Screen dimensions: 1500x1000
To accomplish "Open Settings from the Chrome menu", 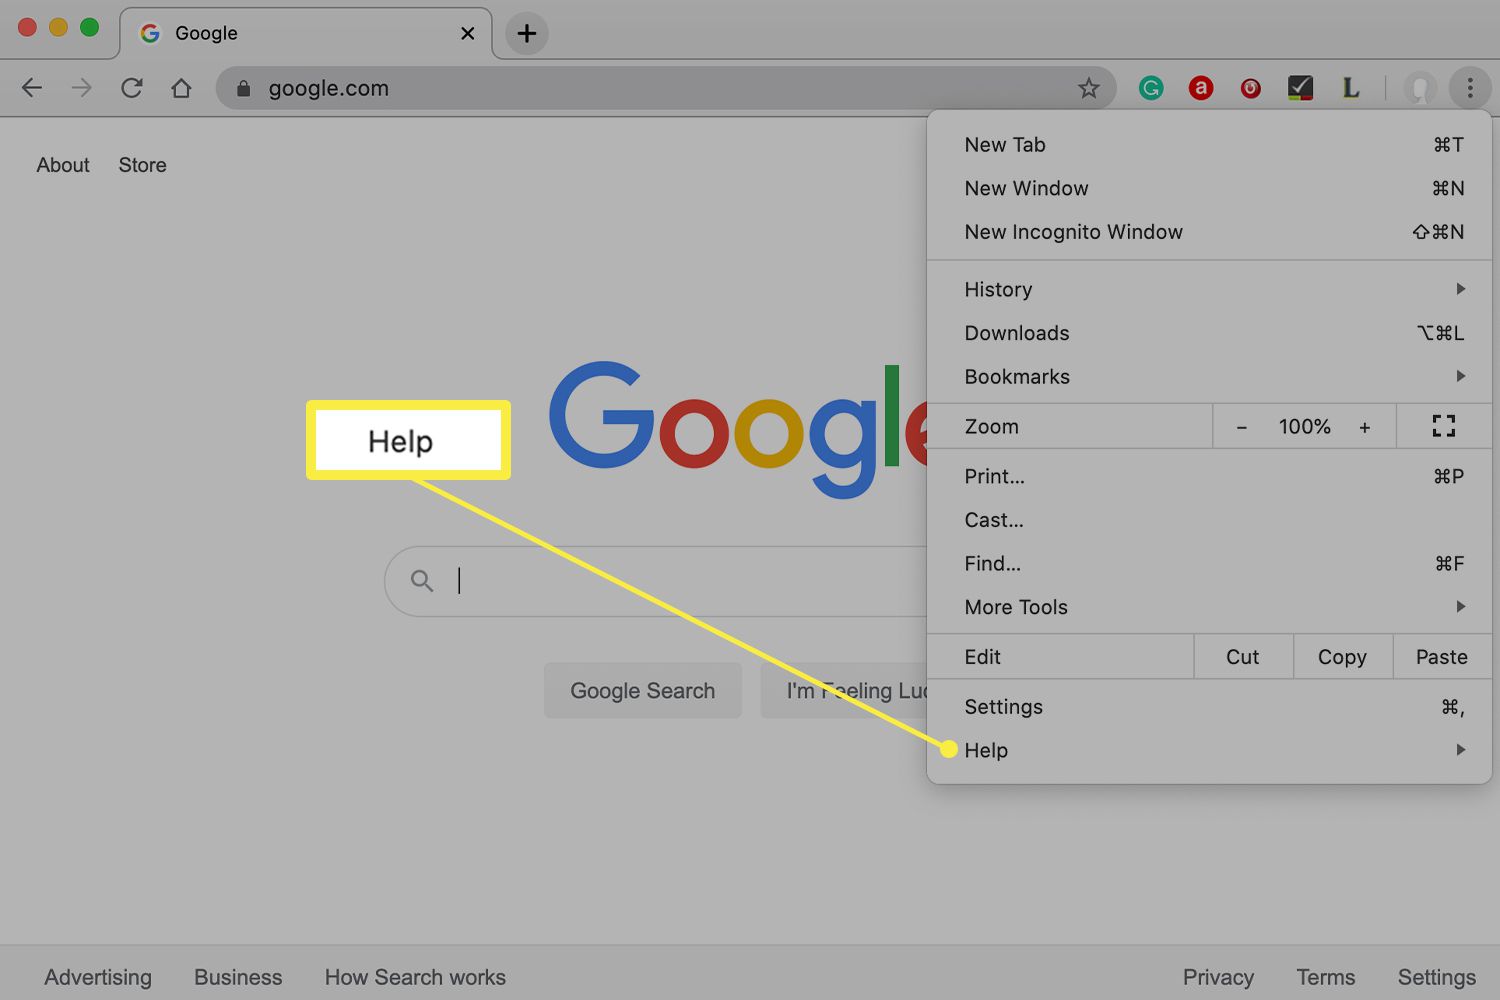I will 1209,707.
